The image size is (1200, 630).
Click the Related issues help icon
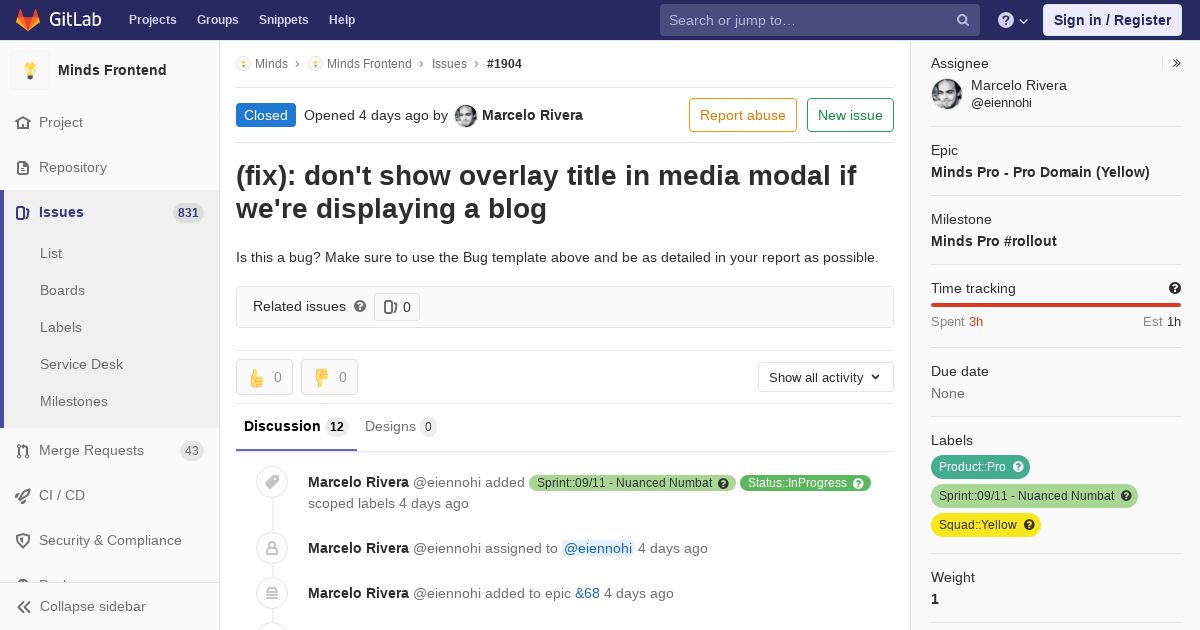pos(360,306)
